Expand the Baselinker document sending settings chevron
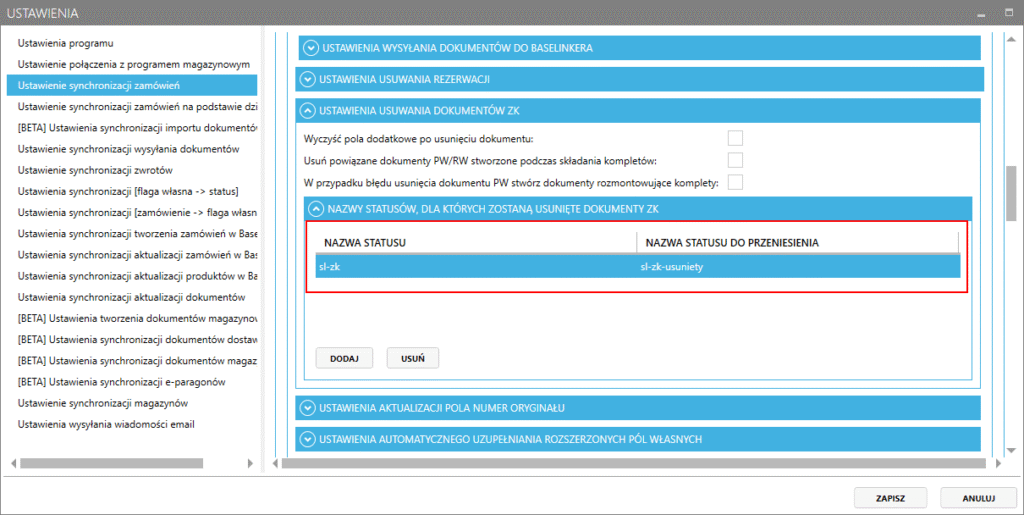Image resolution: width=1024 pixels, height=515 pixels. [310, 48]
